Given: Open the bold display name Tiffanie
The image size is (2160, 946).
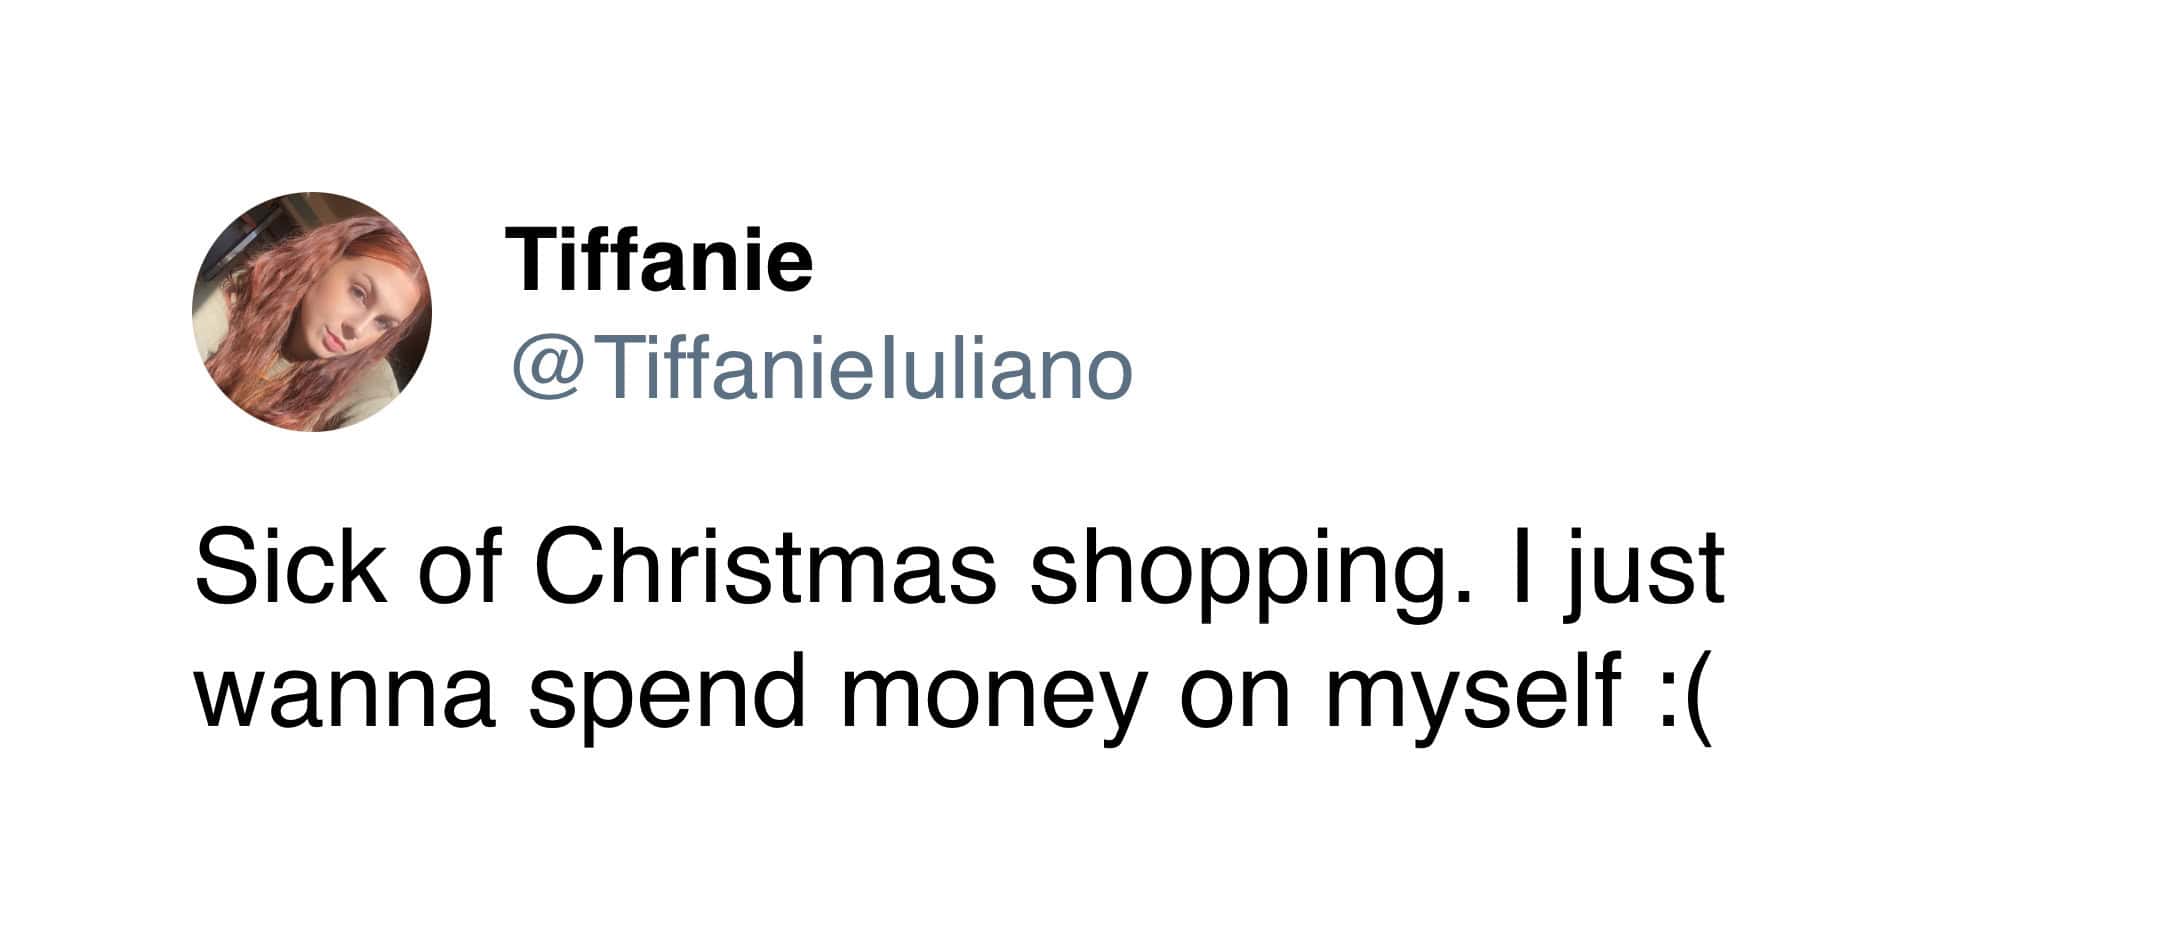Looking at the screenshot, I should (659, 258).
